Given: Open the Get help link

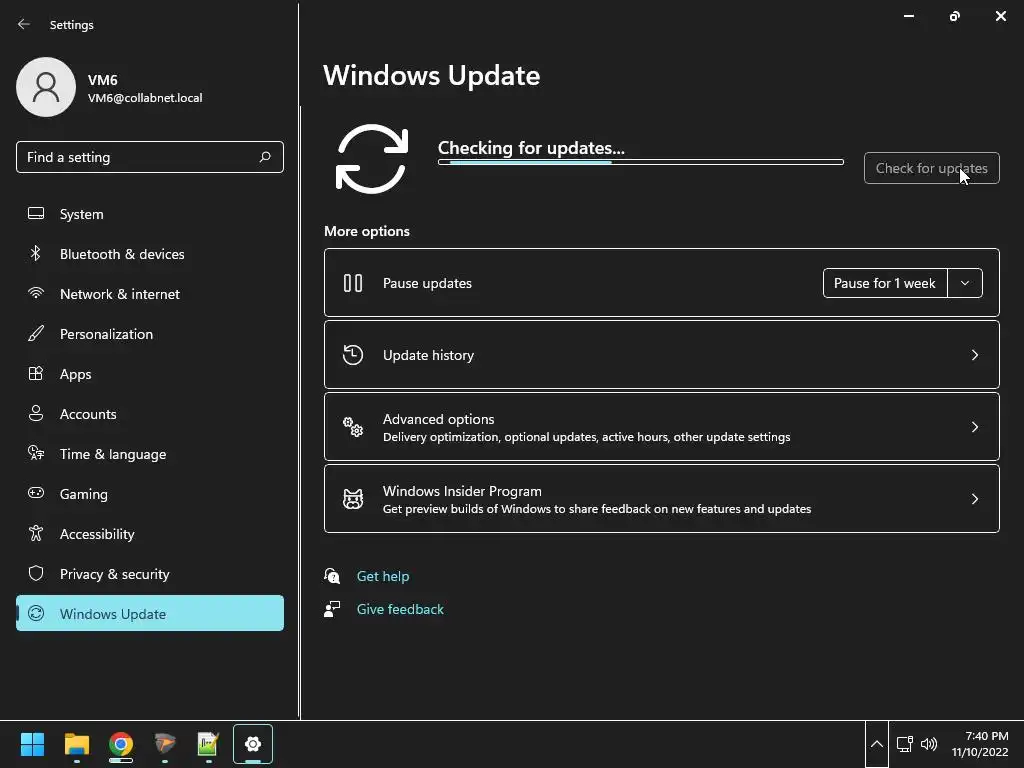Looking at the screenshot, I should coord(383,576).
